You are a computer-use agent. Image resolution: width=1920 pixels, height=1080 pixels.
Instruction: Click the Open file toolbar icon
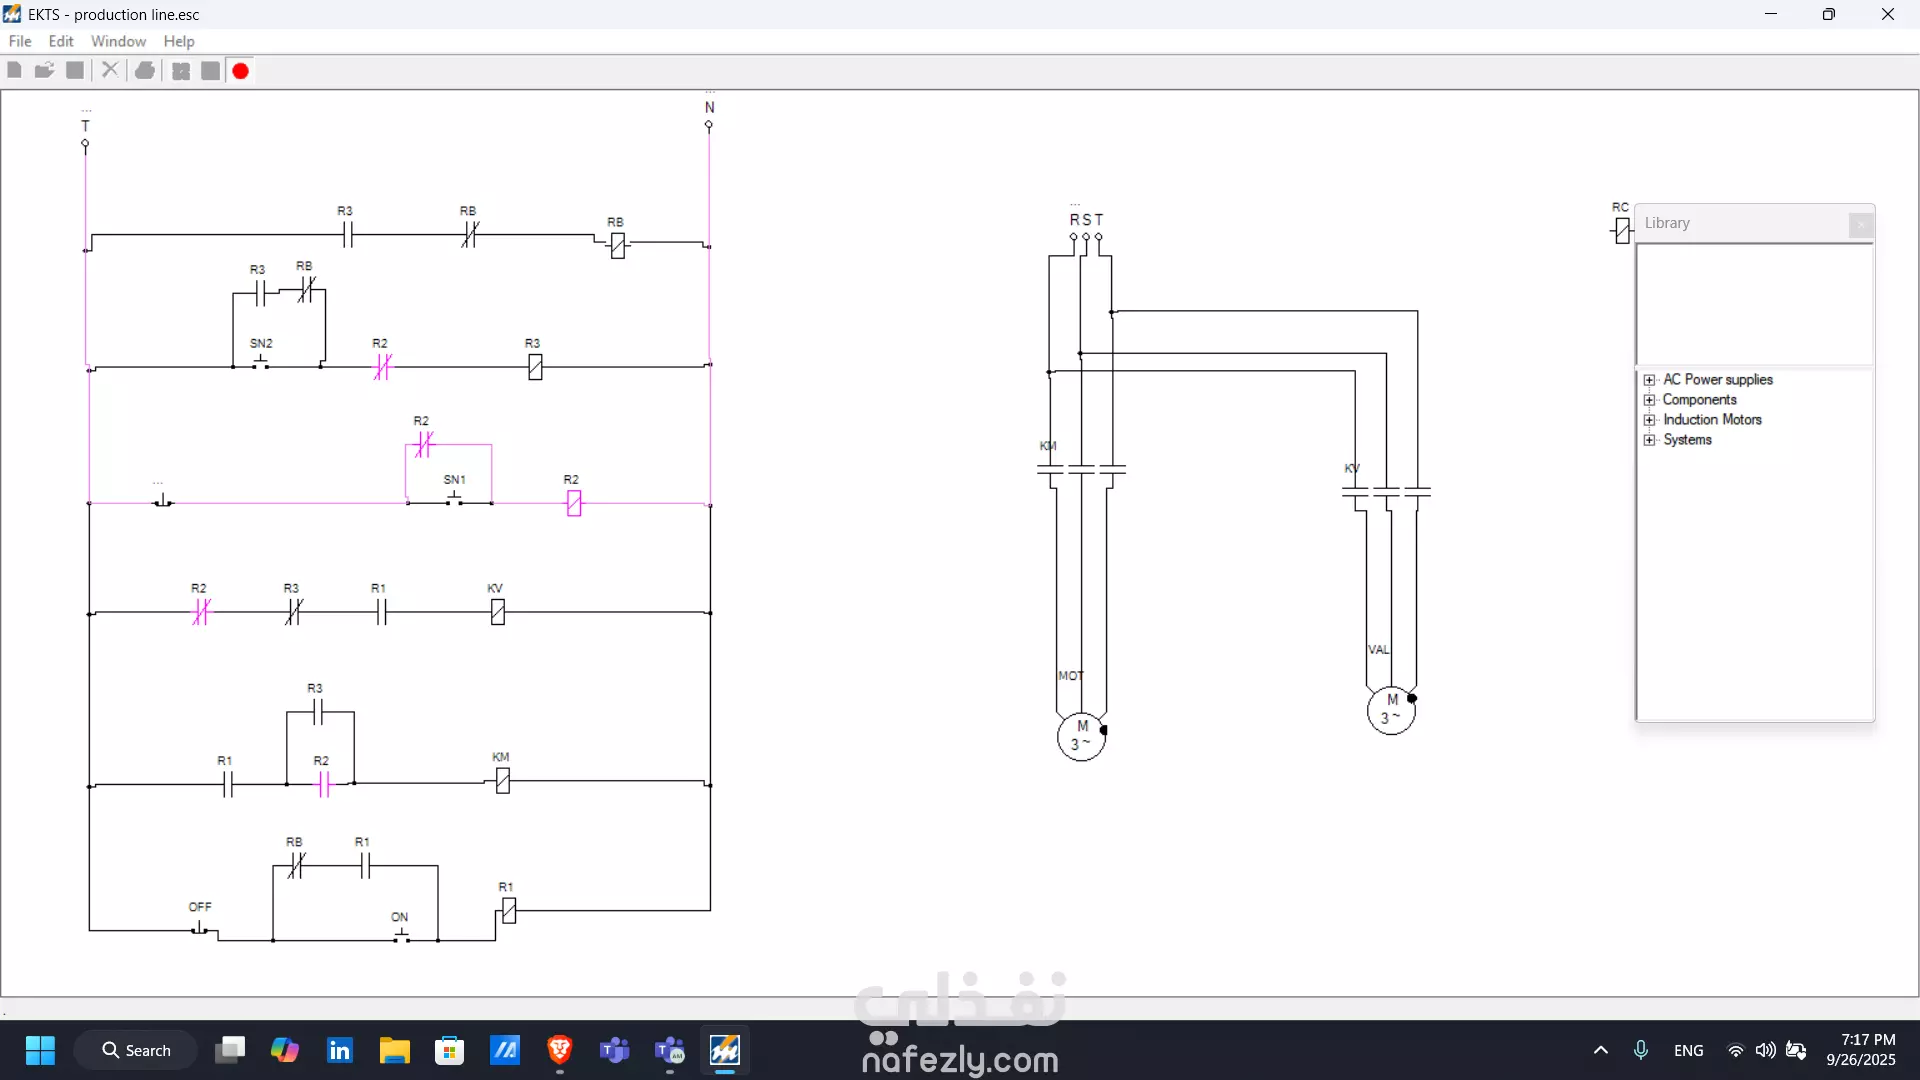[x=44, y=70]
